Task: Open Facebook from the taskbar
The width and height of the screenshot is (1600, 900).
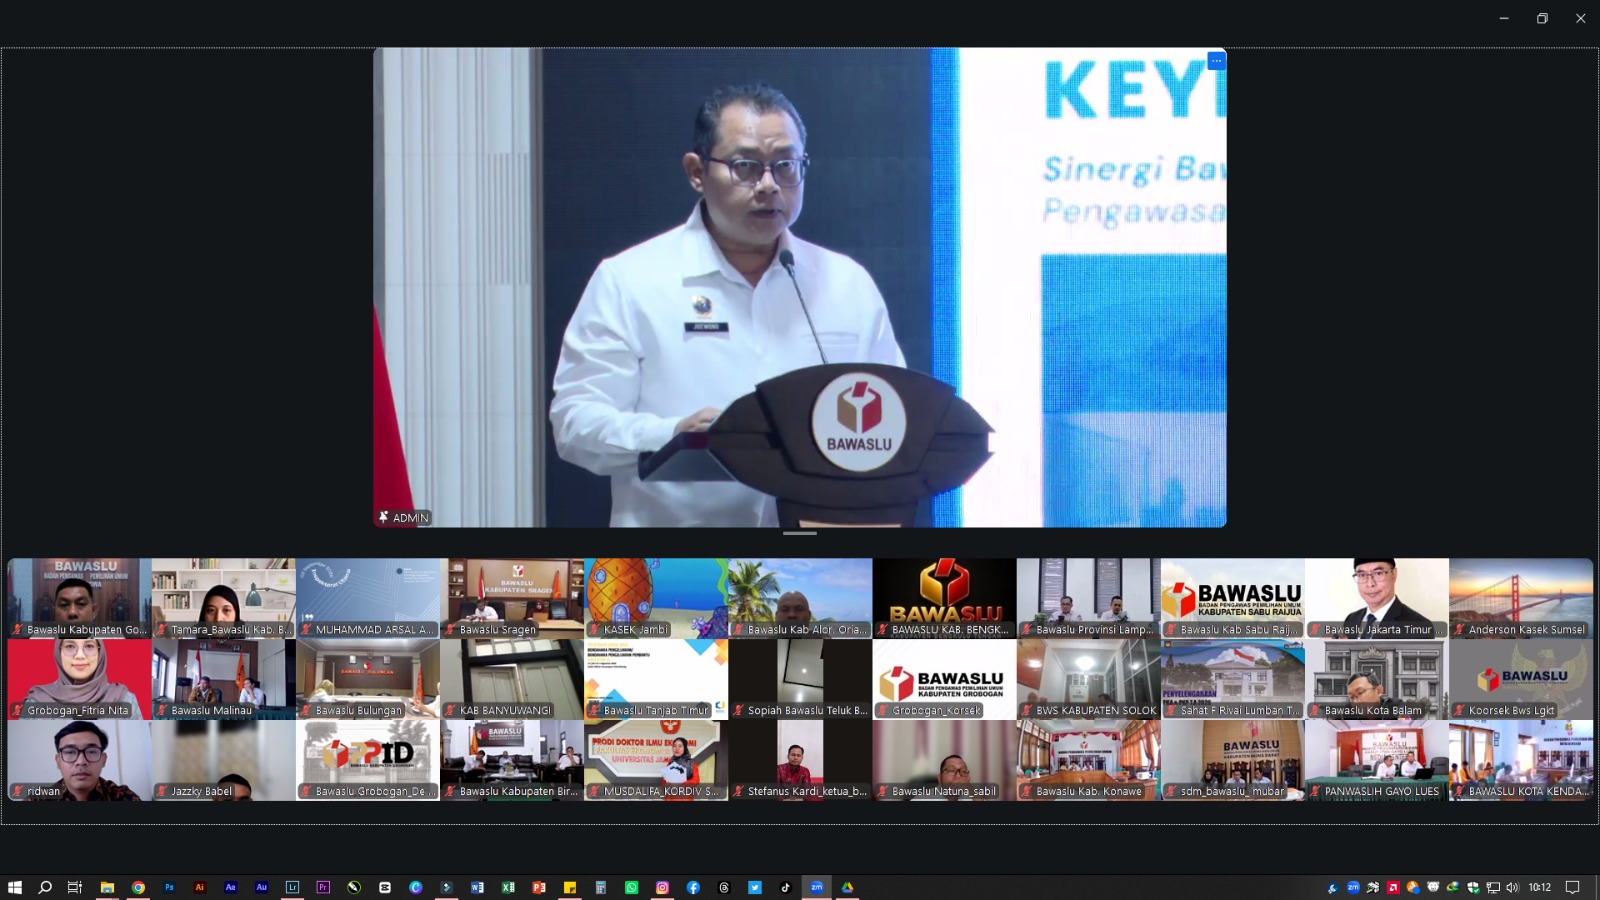Action: pyautogui.click(x=693, y=887)
